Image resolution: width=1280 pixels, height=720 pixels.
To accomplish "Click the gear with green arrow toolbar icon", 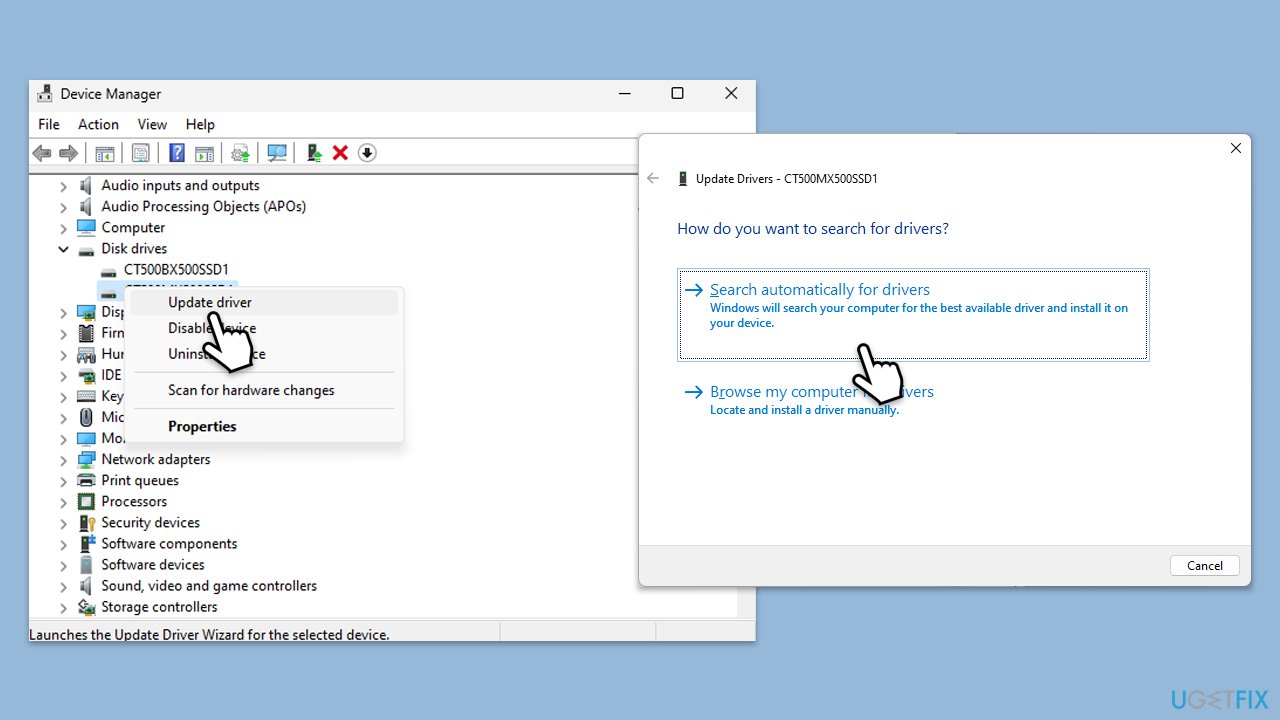I will (x=240, y=153).
